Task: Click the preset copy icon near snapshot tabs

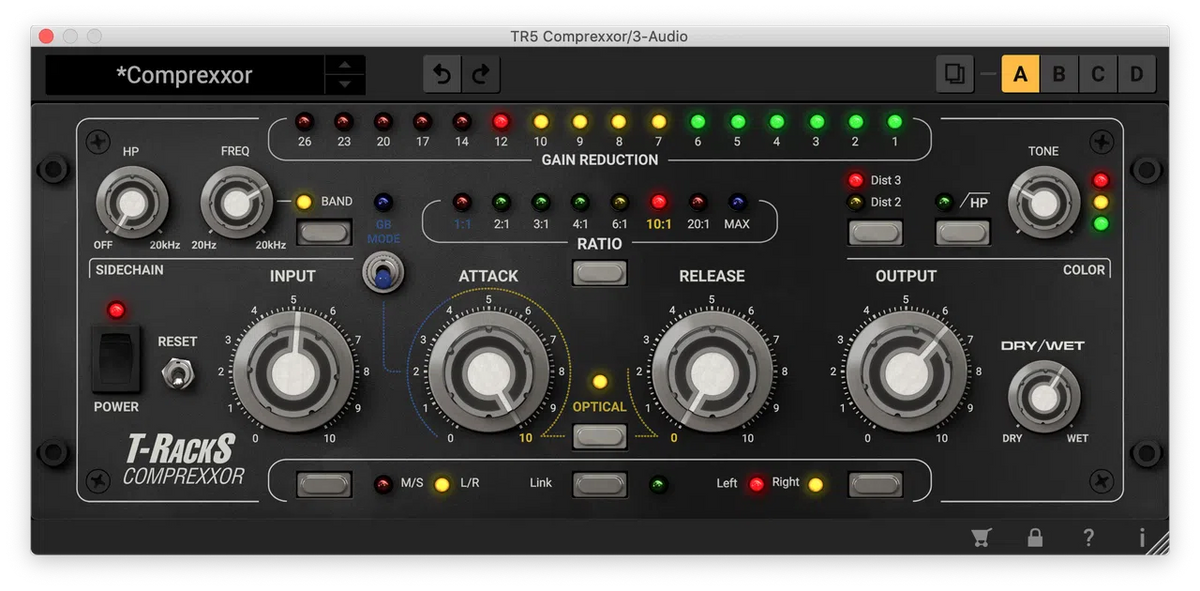Action: (x=953, y=73)
